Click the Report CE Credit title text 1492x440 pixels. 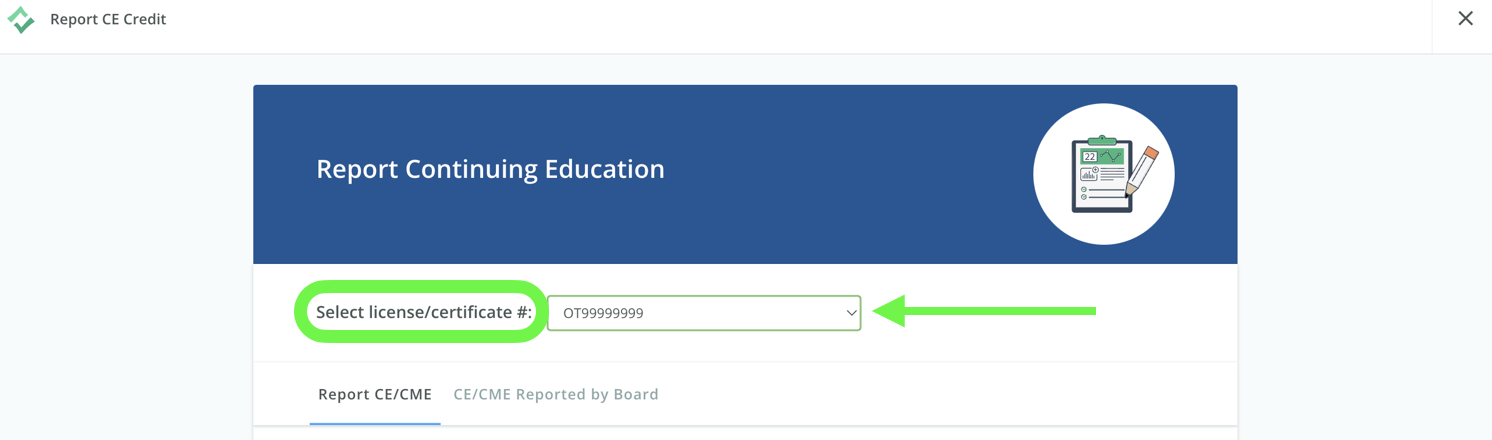[108, 19]
